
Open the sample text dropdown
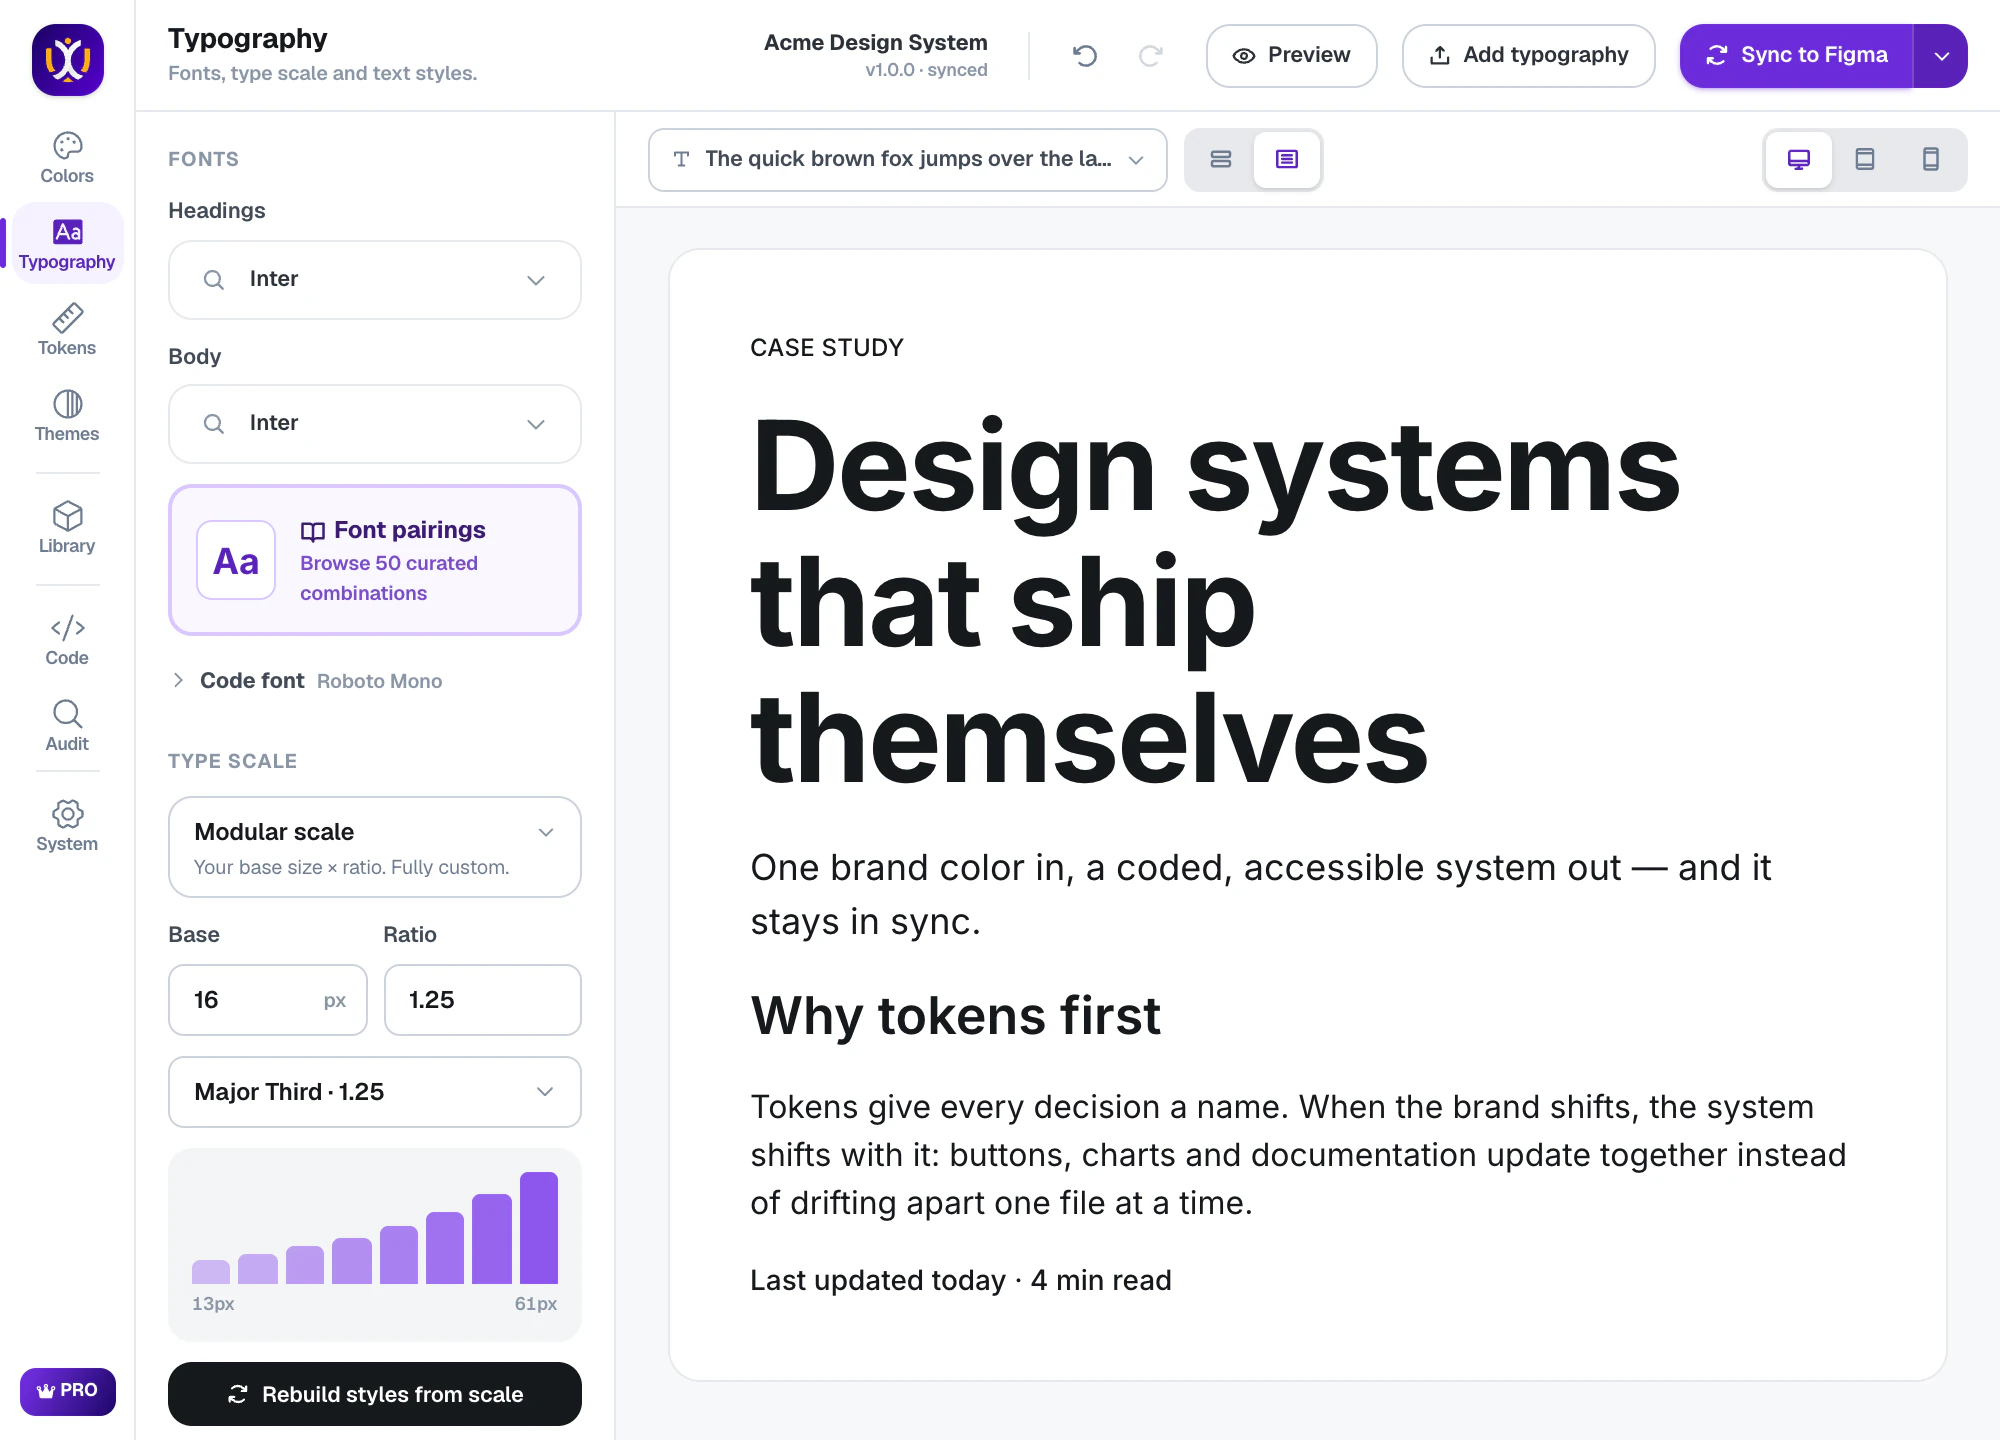coord(908,160)
